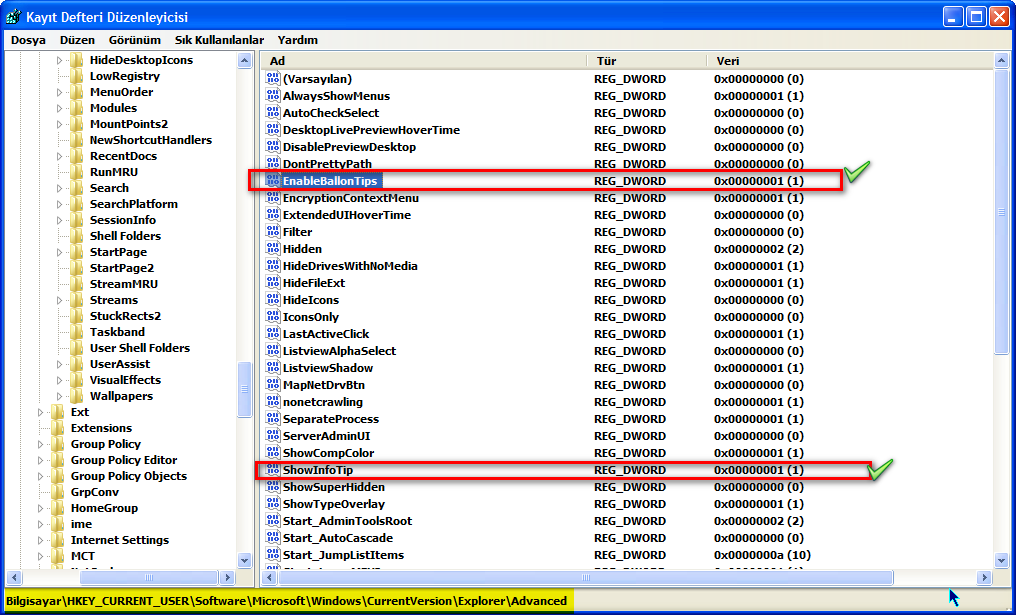1016x615 pixels.
Task: Open the Düzen menu
Action: point(77,40)
